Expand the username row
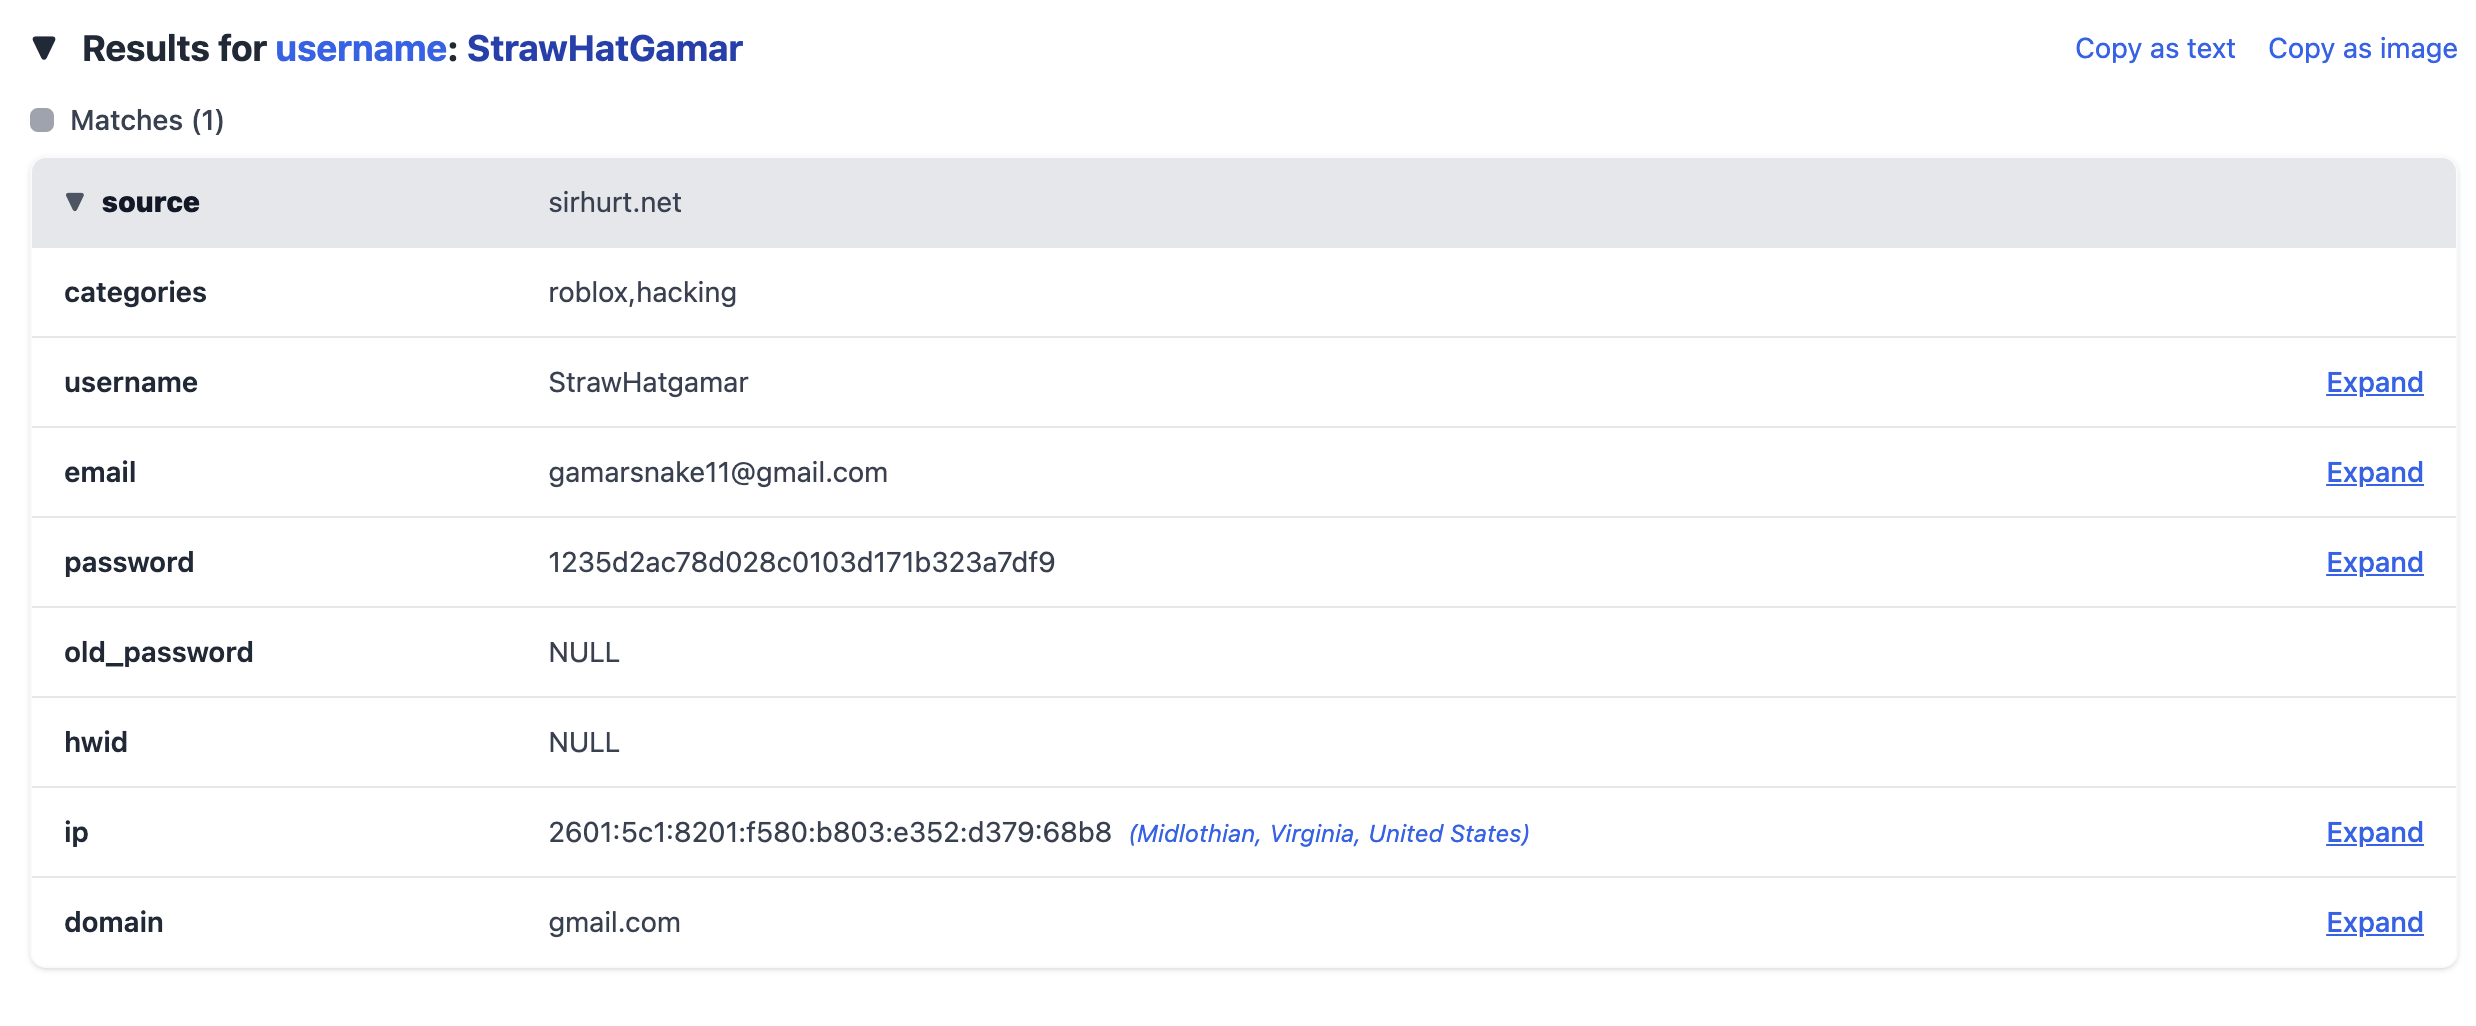This screenshot has width=2476, height=1026. tap(2374, 382)
